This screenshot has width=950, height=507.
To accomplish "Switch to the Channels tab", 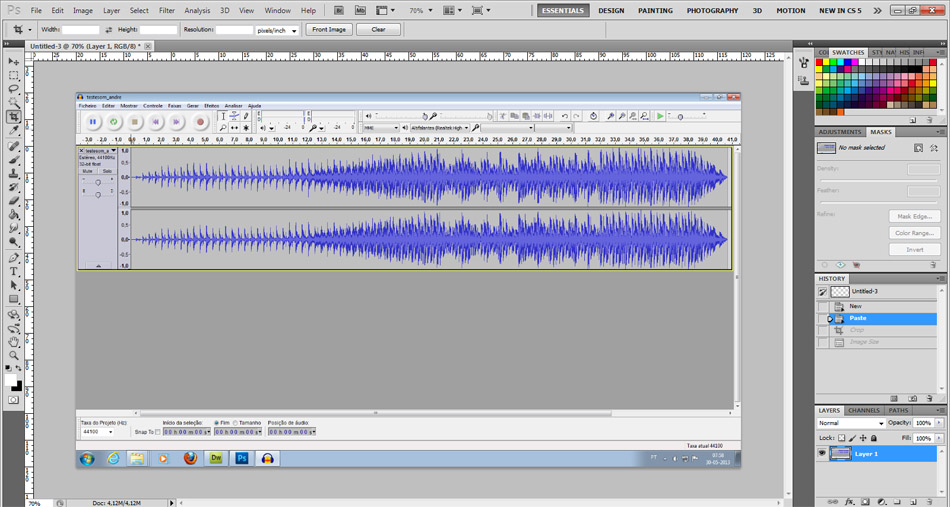I will 864,410.
